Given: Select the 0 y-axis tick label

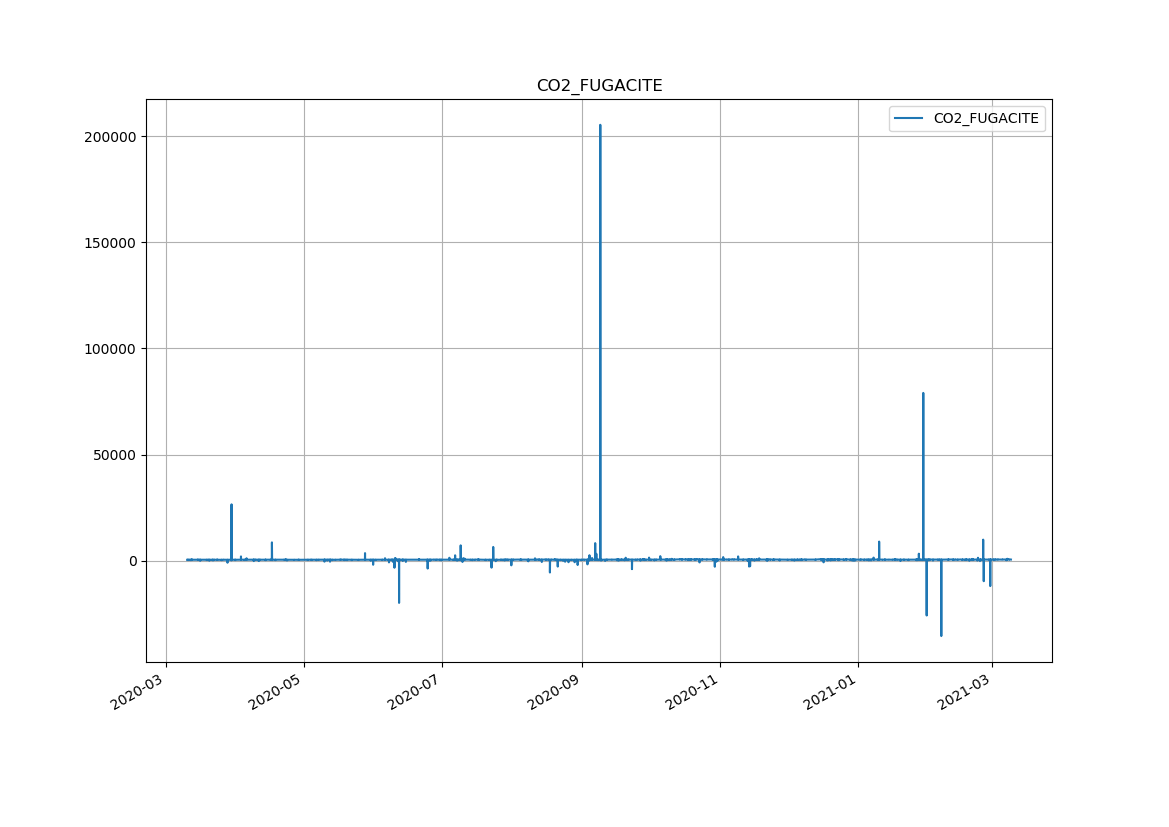Looking at the screenshot, I should click(131, 562).
